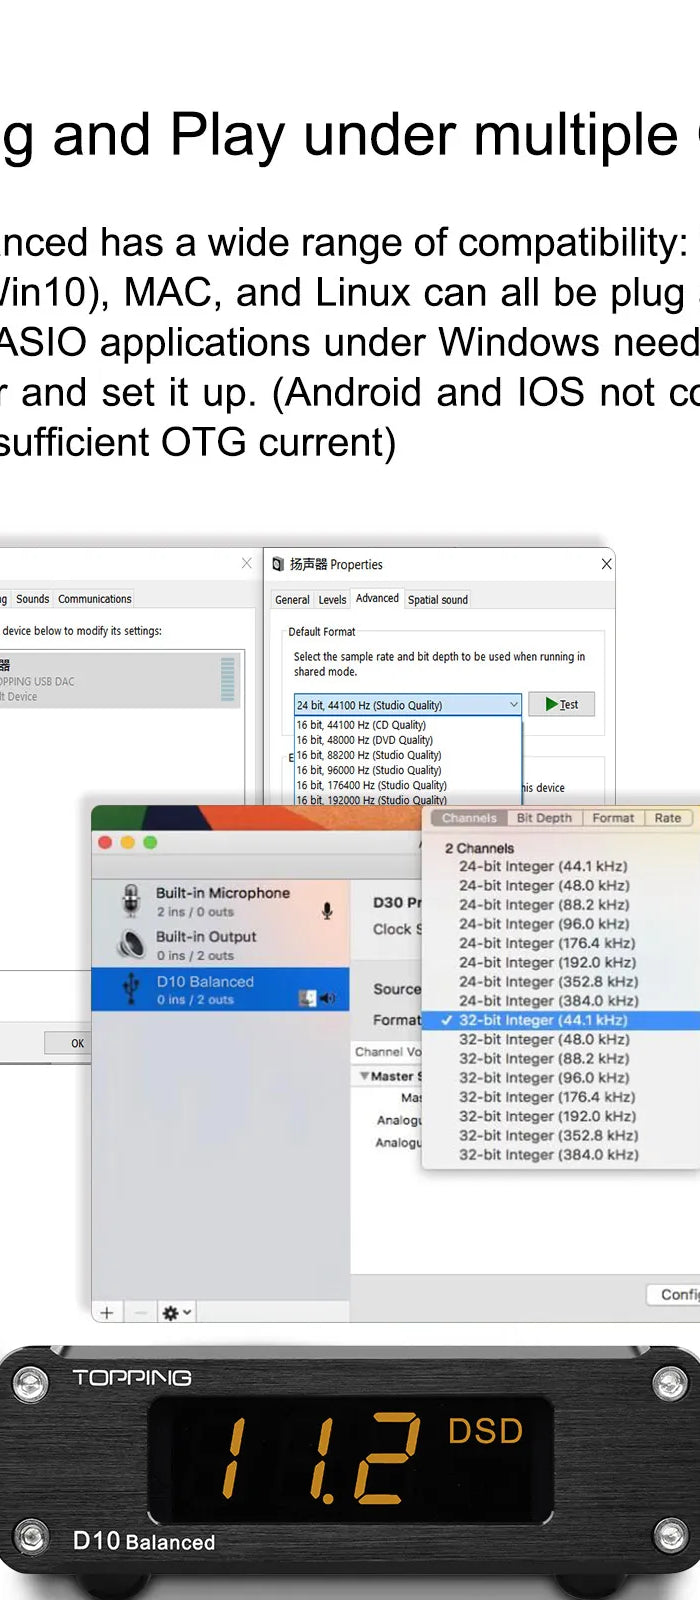
Task: Click the small microphone input indicator icon
Action: (327, 910)
